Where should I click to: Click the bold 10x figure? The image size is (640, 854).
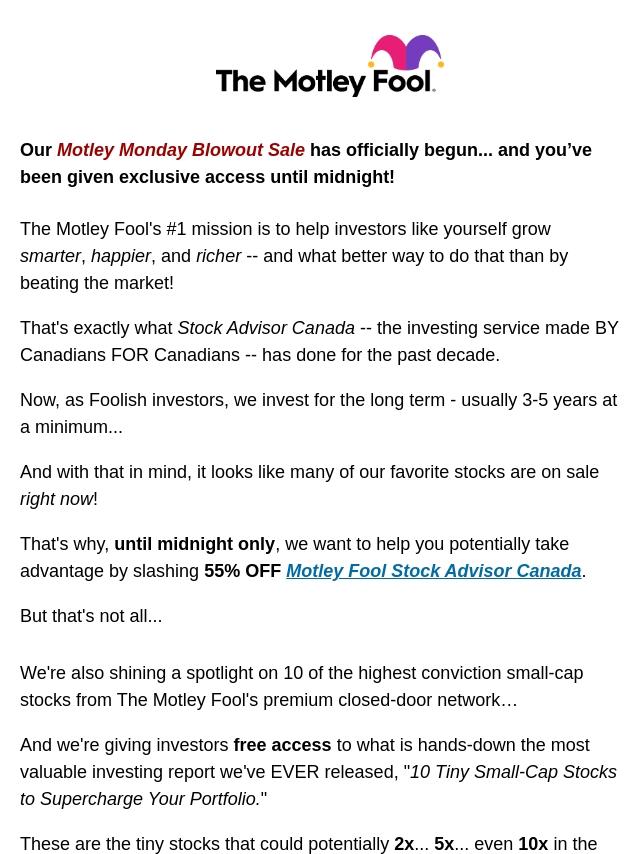click(533, 844)
